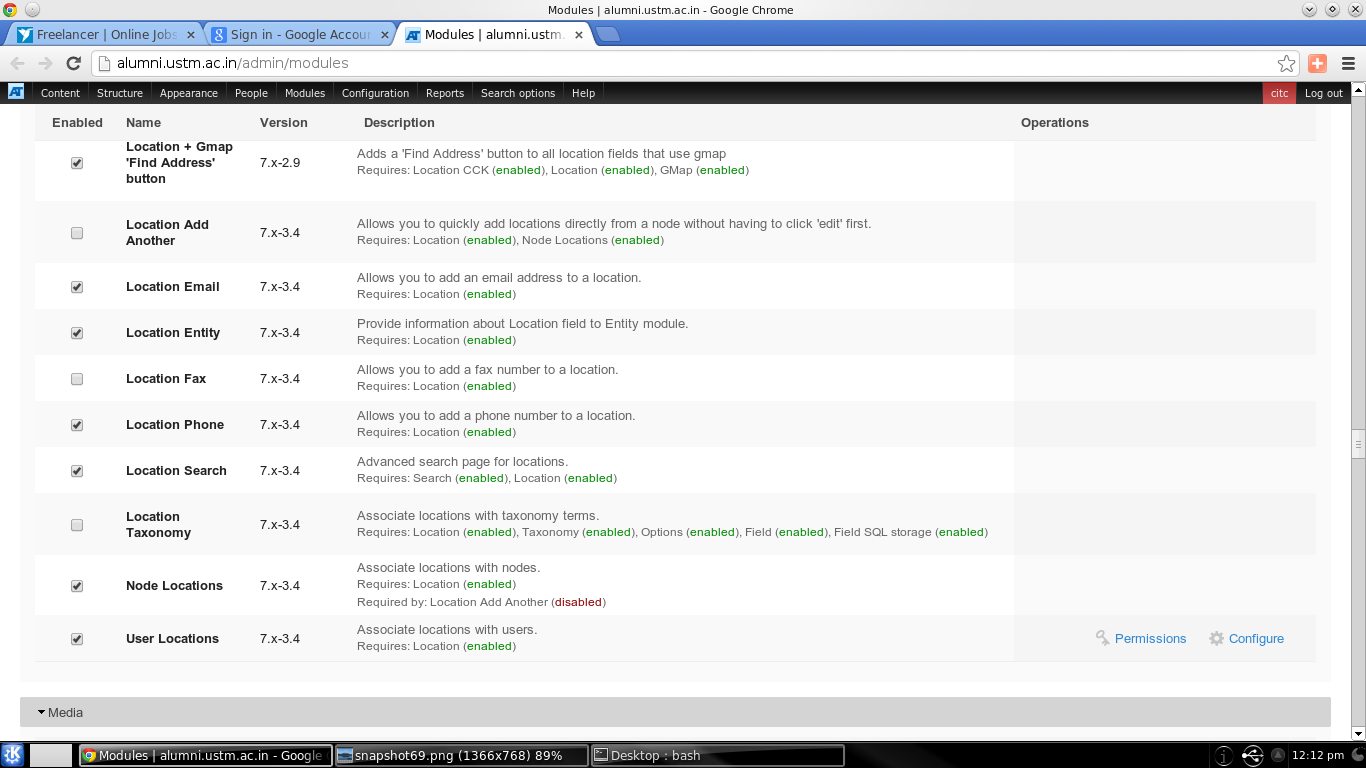
Task: Show hidden system tray icons
Action: click(1278, 755)
